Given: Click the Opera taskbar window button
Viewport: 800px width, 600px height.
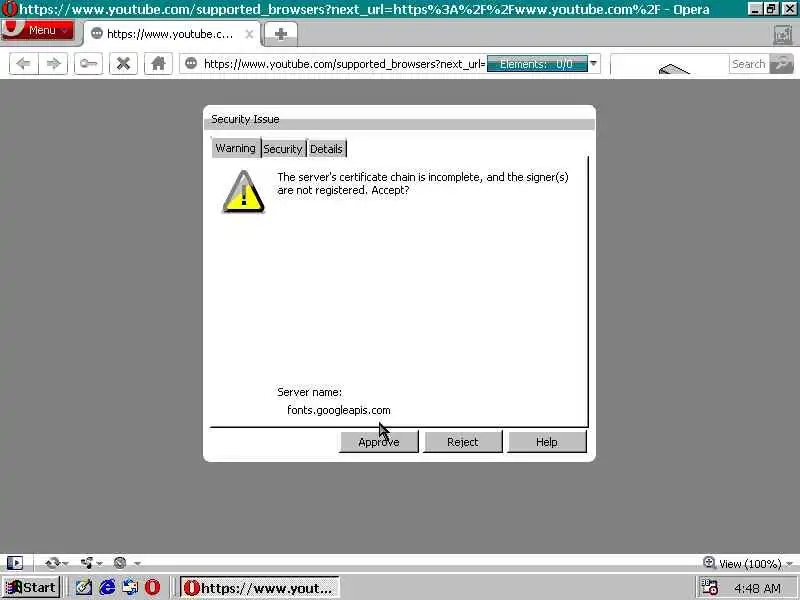Looking at the screenshot, I should [260, 588].
